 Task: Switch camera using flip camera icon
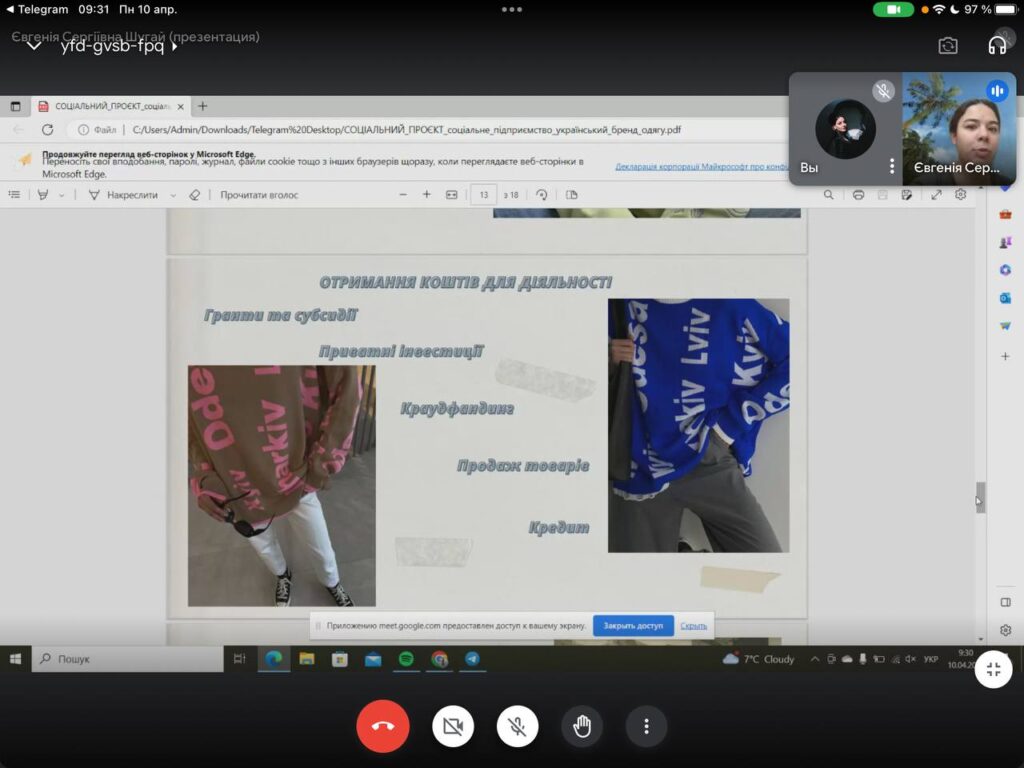click(x=947, y=45)
